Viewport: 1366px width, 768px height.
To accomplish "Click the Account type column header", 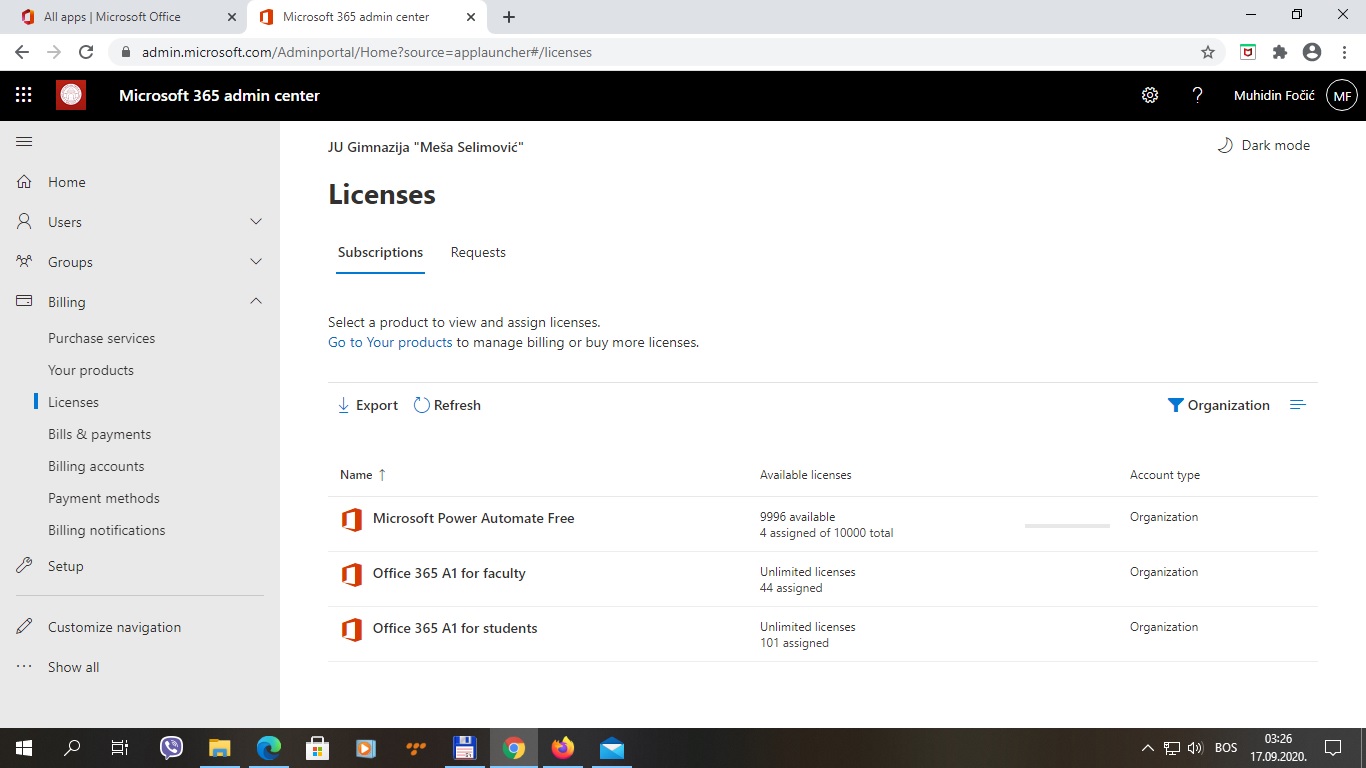I will point(1165,475).
